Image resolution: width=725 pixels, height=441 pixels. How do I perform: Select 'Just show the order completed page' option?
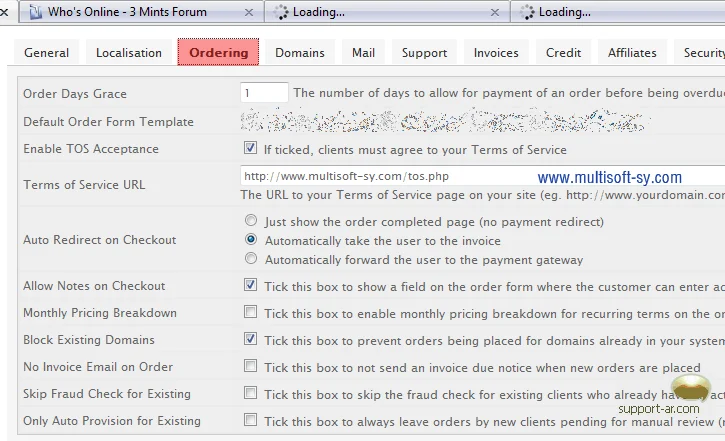251,221
